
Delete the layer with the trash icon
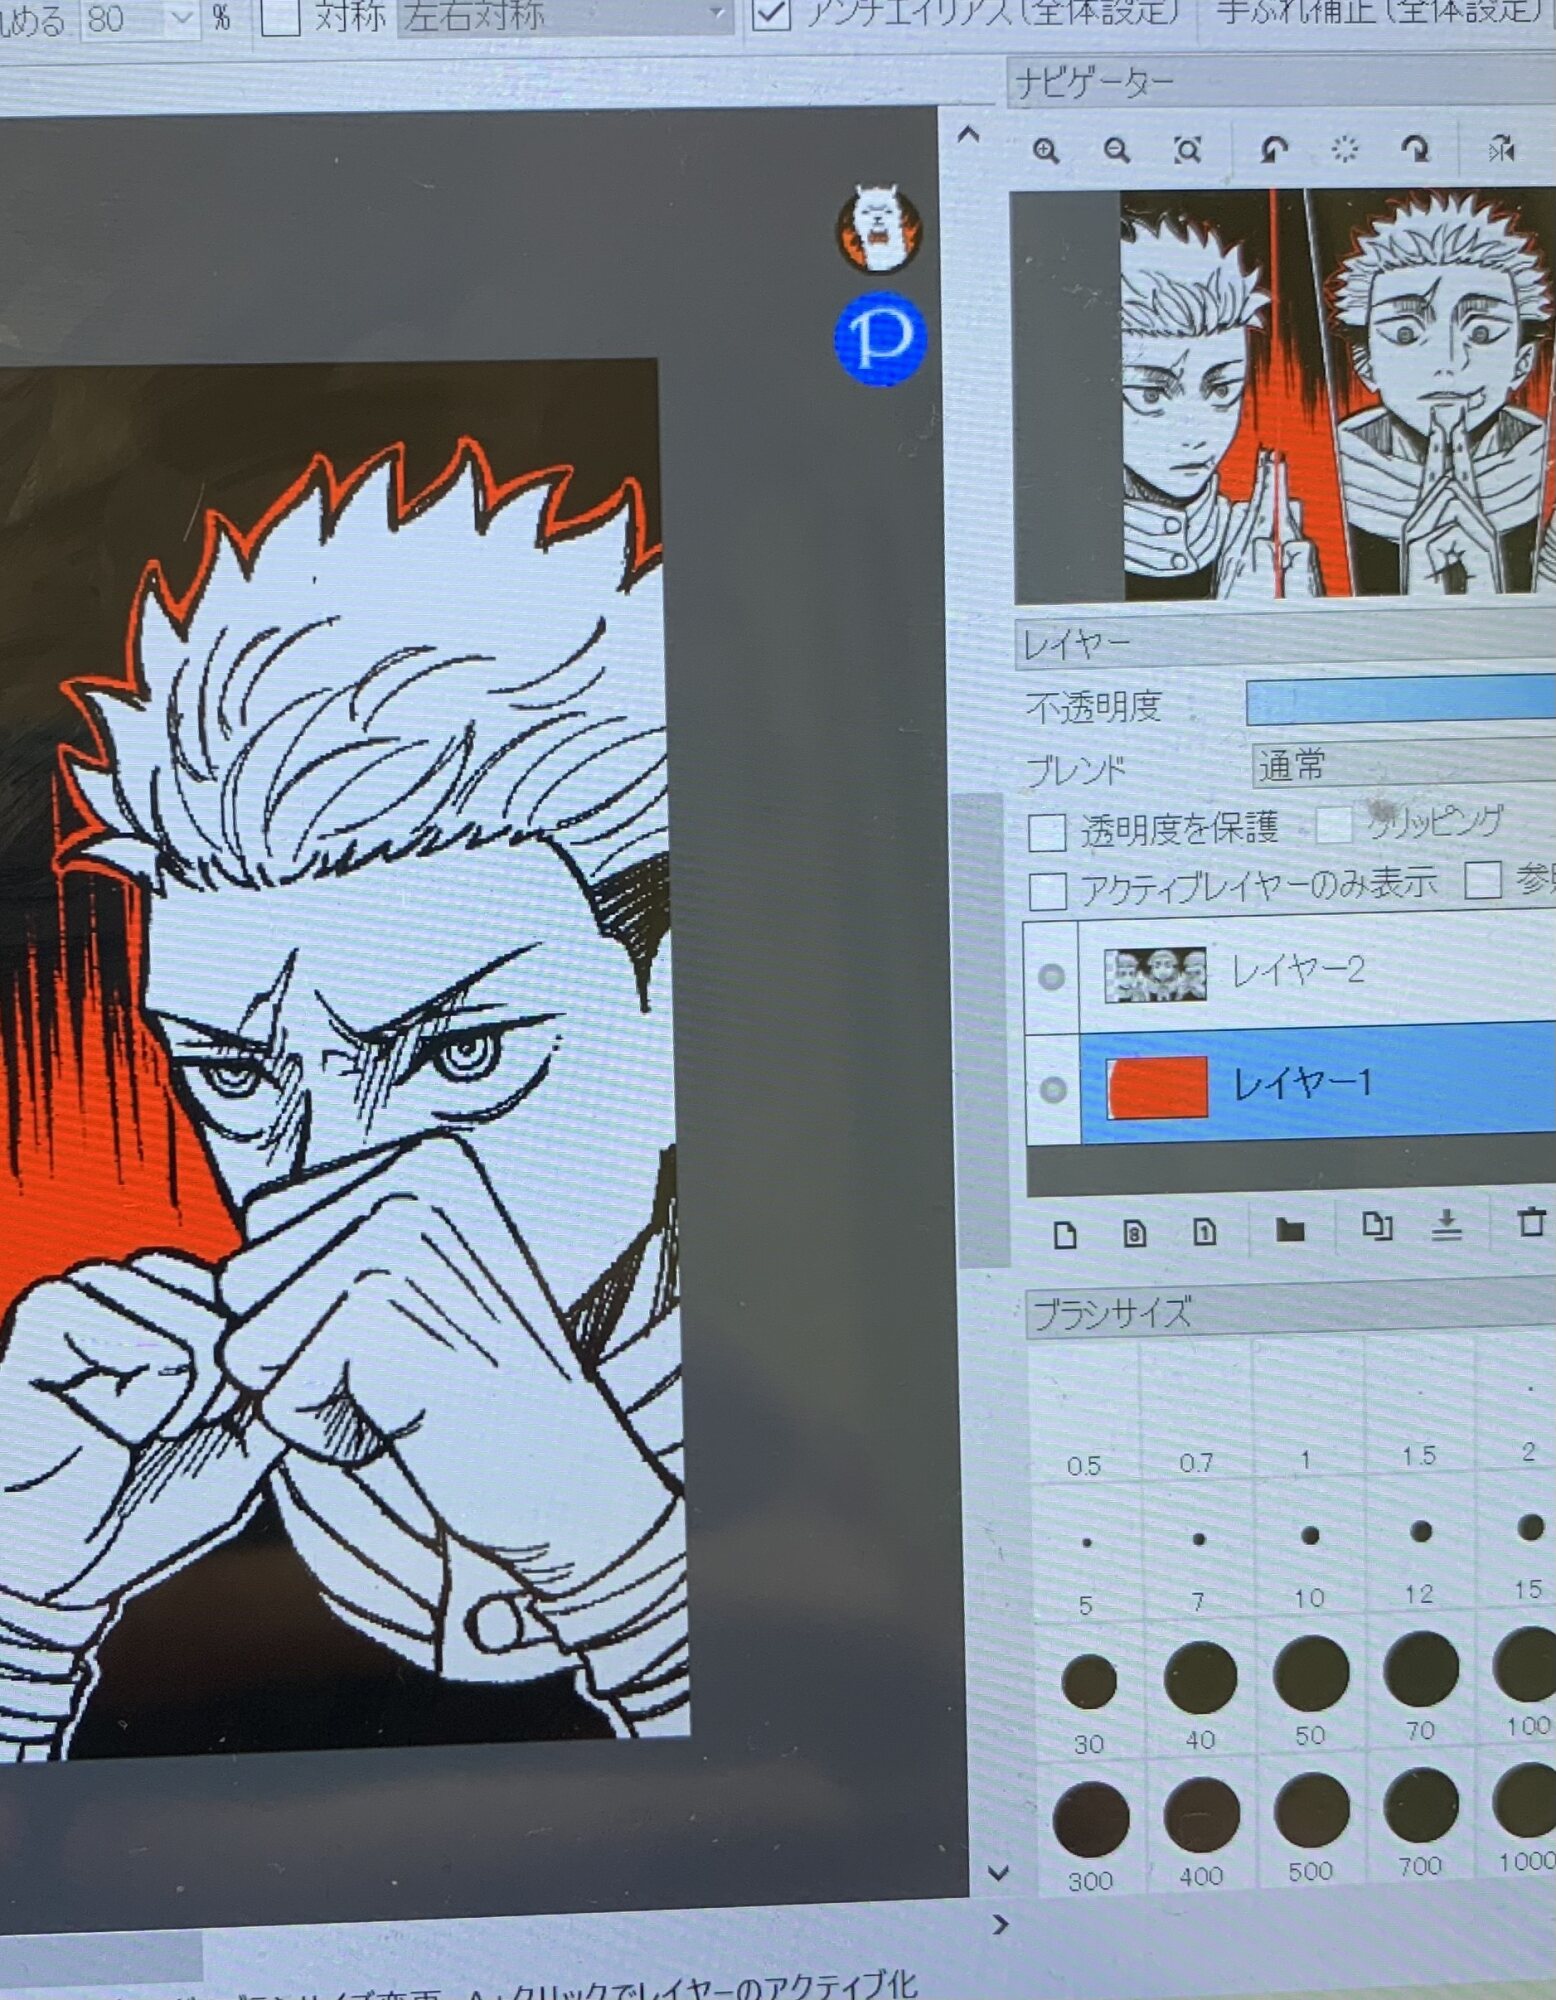coord(1530,1222)
